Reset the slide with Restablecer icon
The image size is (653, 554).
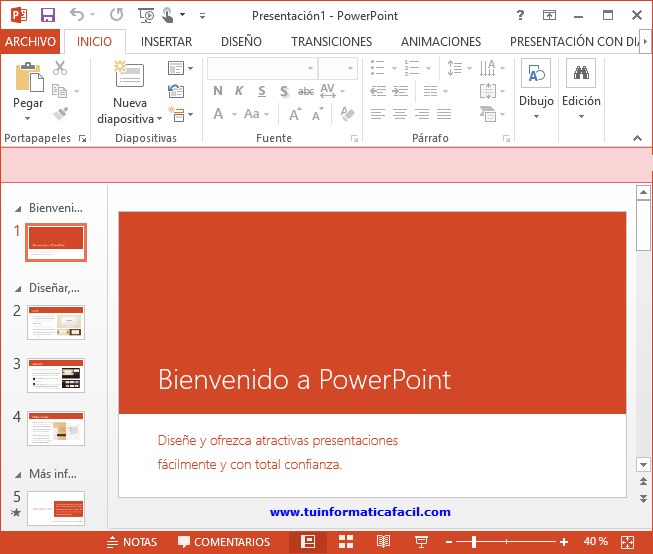pyautogui.click(x=176, y=90)
